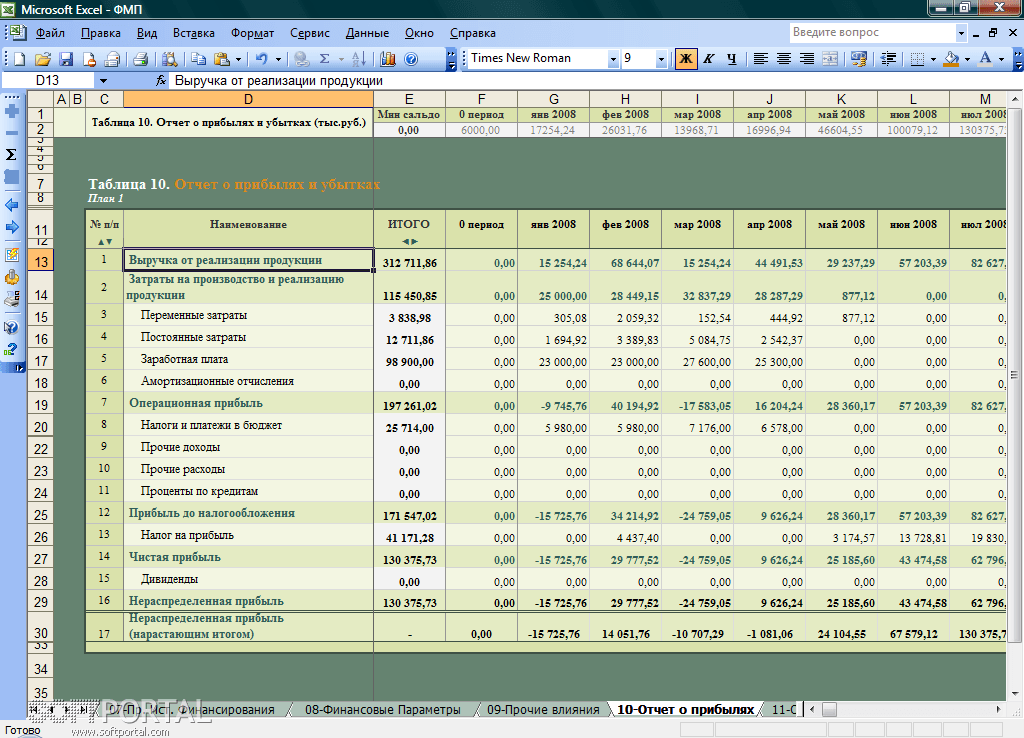The image size is (1024, 738).
Task: Toggle Underline formatting button
Action: coord(731,59)
